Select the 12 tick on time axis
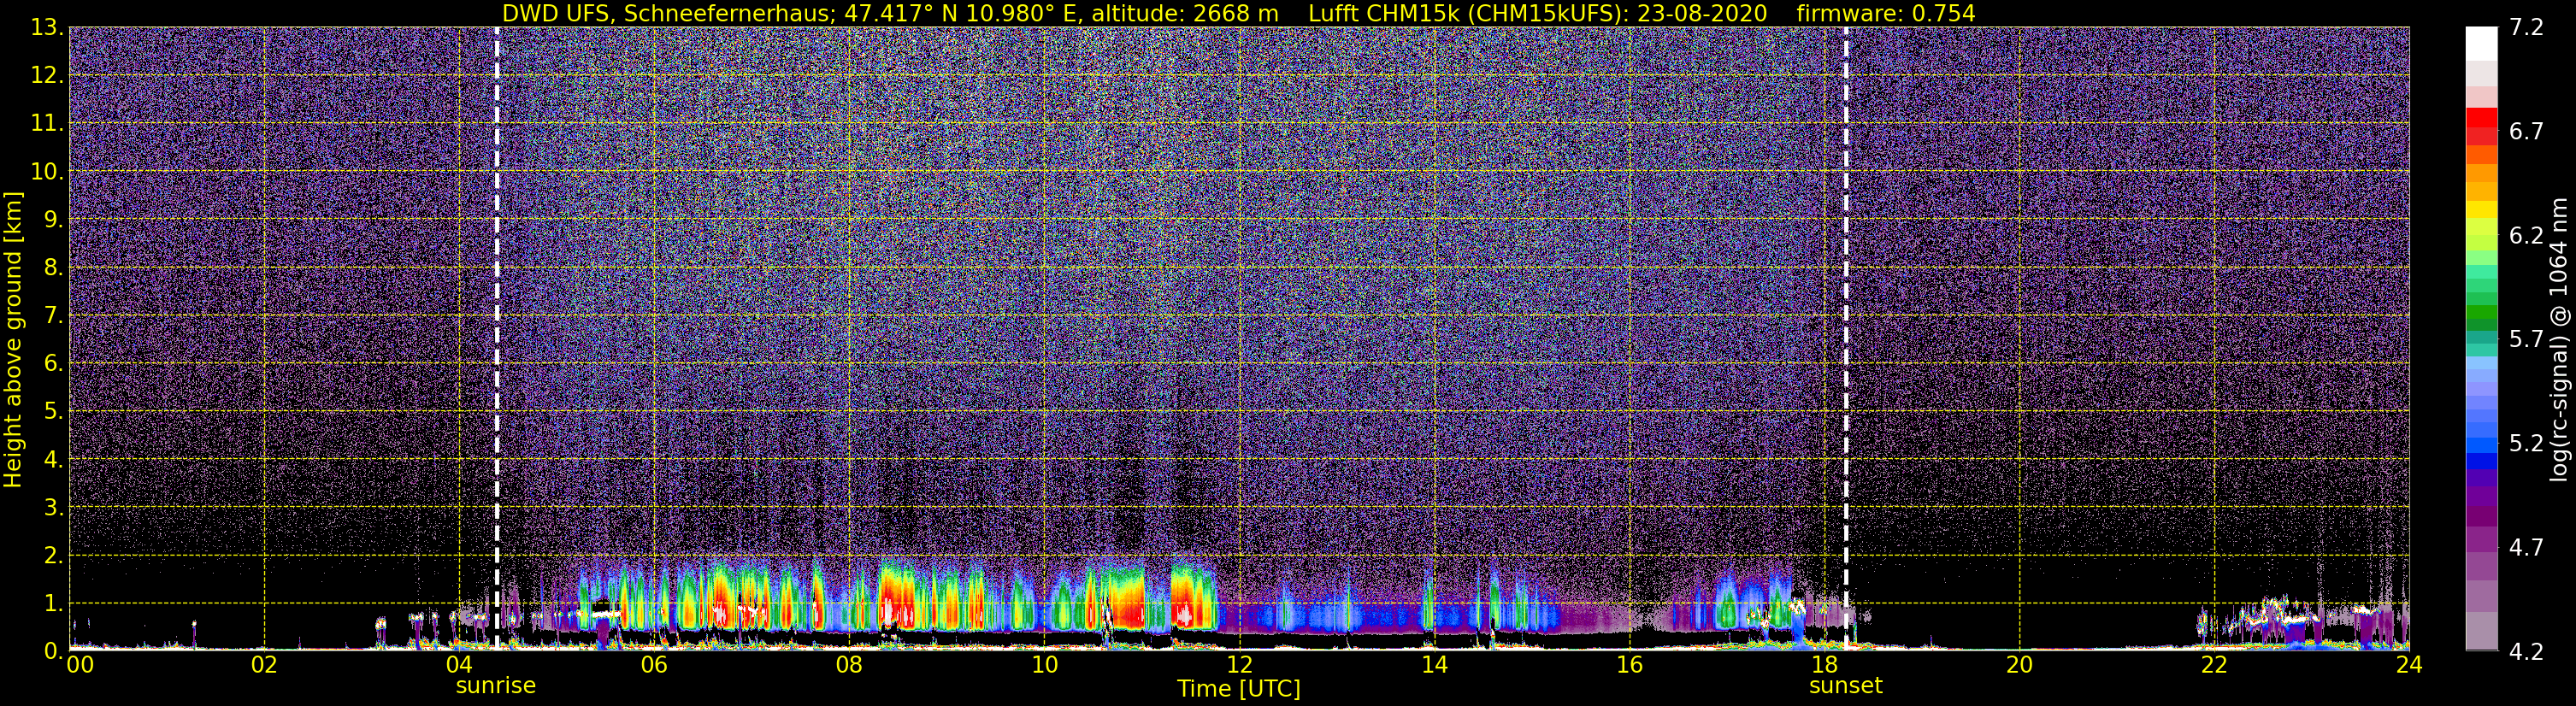The height and width of the screenshot is (706, 2576). pos(1239,665)
